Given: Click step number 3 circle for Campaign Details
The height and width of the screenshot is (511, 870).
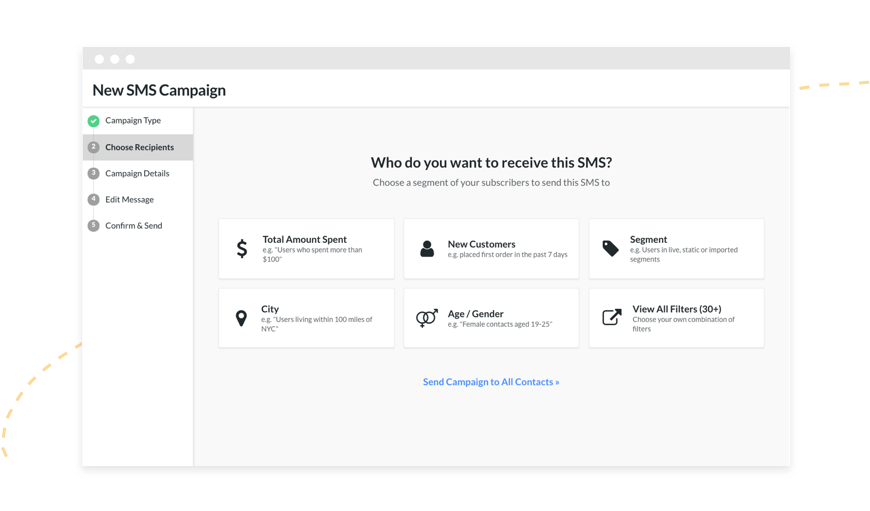Looking at the screenshot, I should [93, 173].
